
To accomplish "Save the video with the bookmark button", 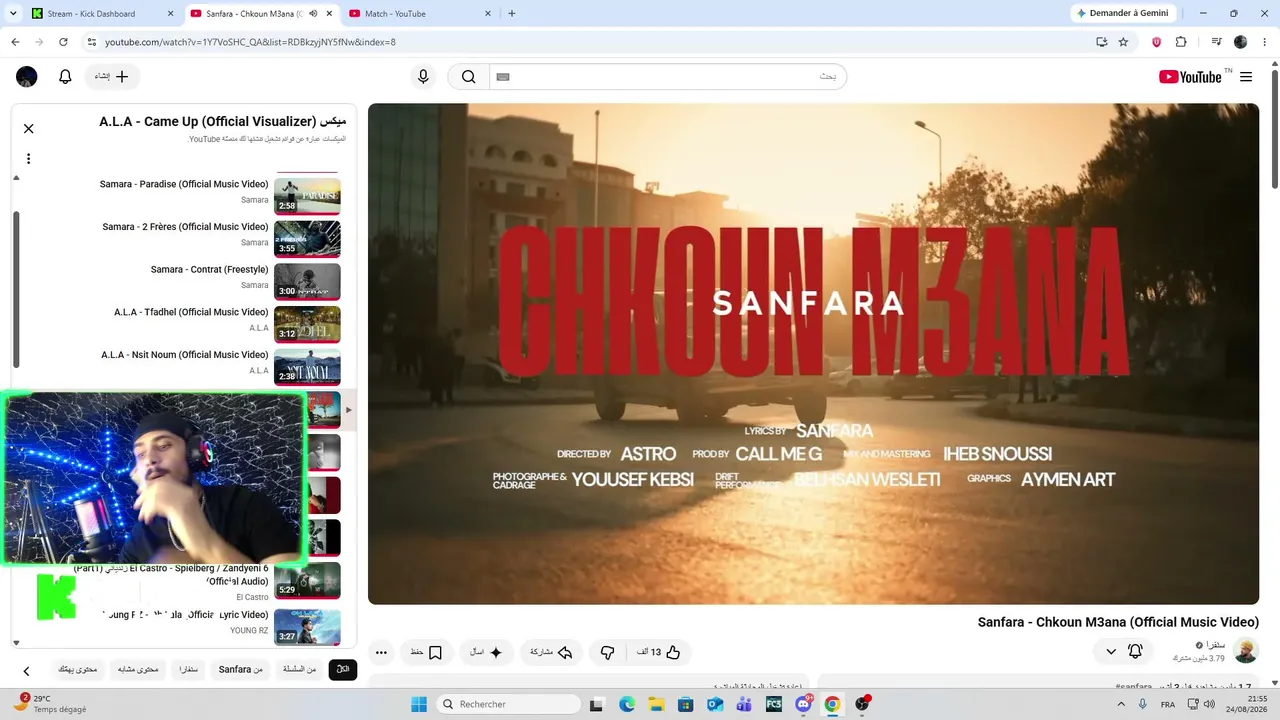I will (427, 652).
